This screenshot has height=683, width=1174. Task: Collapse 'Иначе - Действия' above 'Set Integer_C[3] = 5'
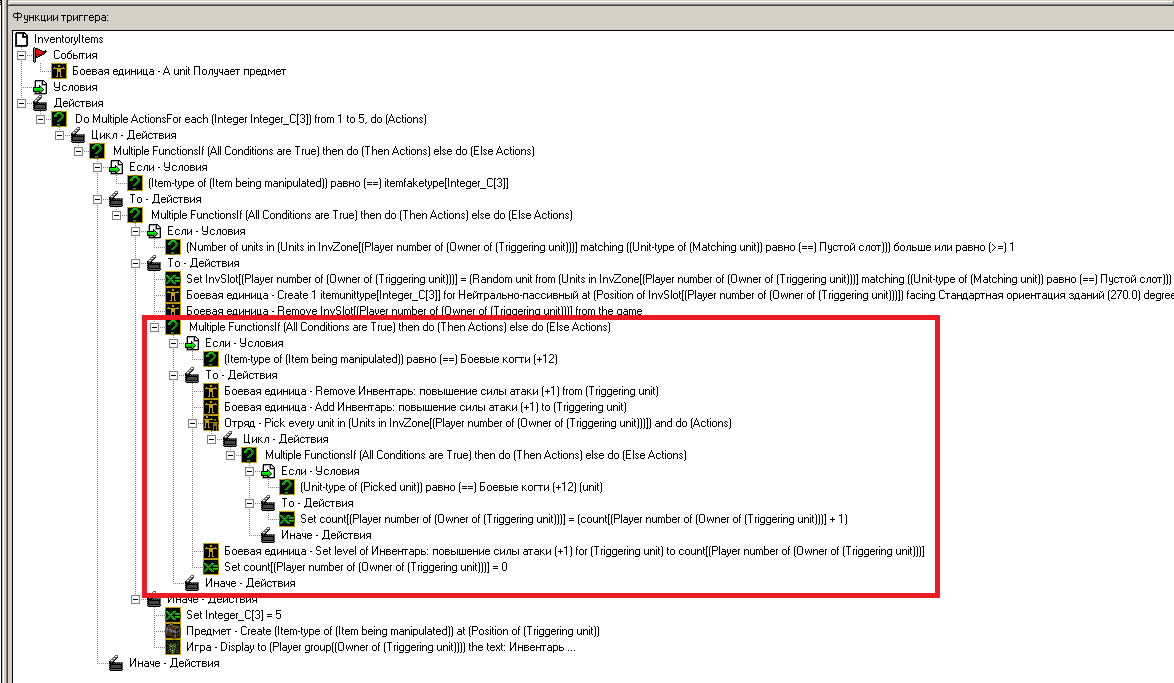(136, 599)
